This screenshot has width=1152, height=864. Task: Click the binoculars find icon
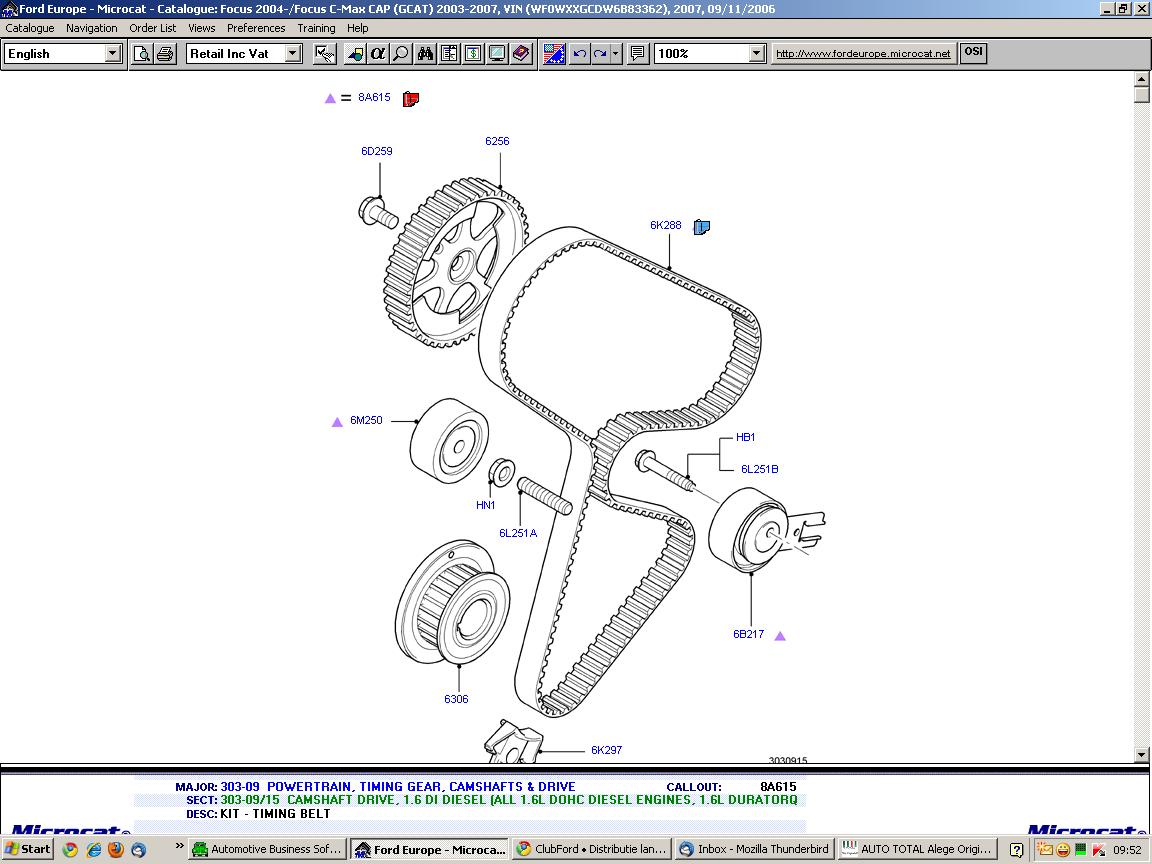tap(425, 54)
